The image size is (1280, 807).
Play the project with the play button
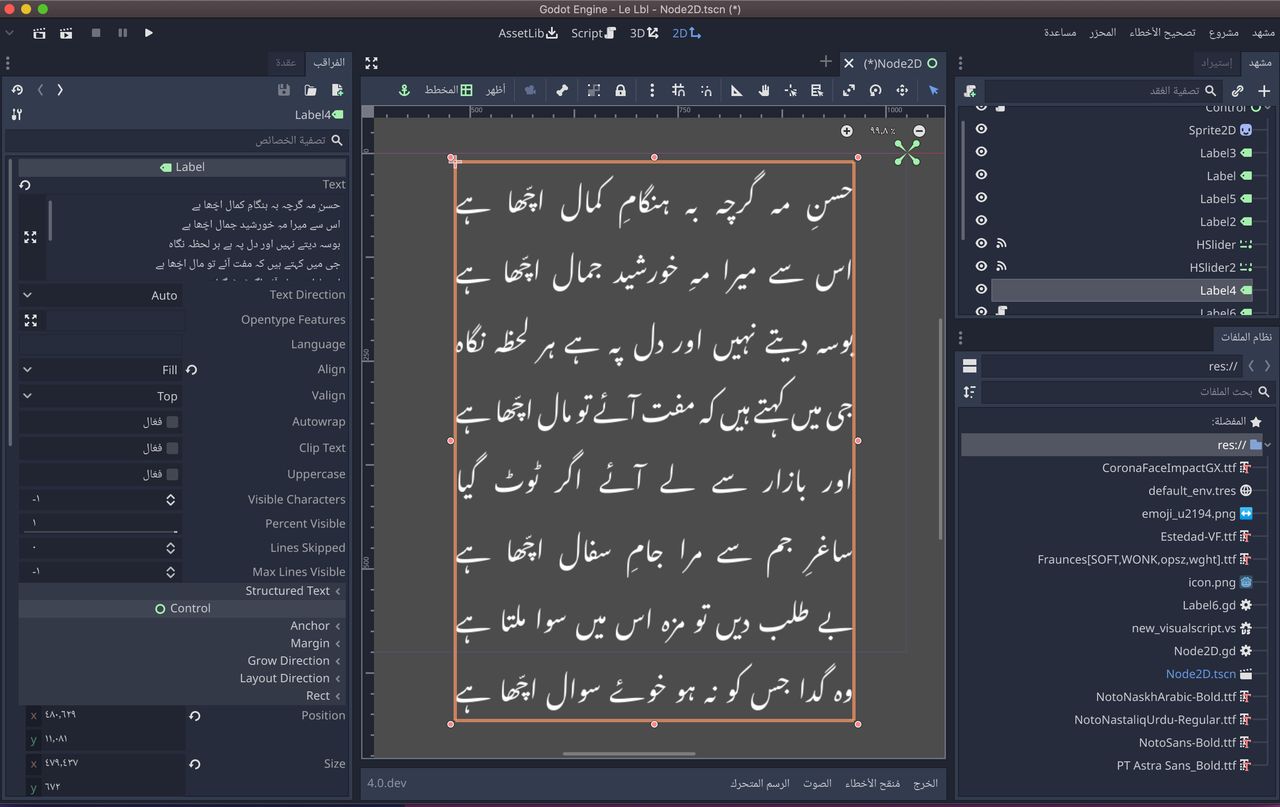click(x=149, y=33)
